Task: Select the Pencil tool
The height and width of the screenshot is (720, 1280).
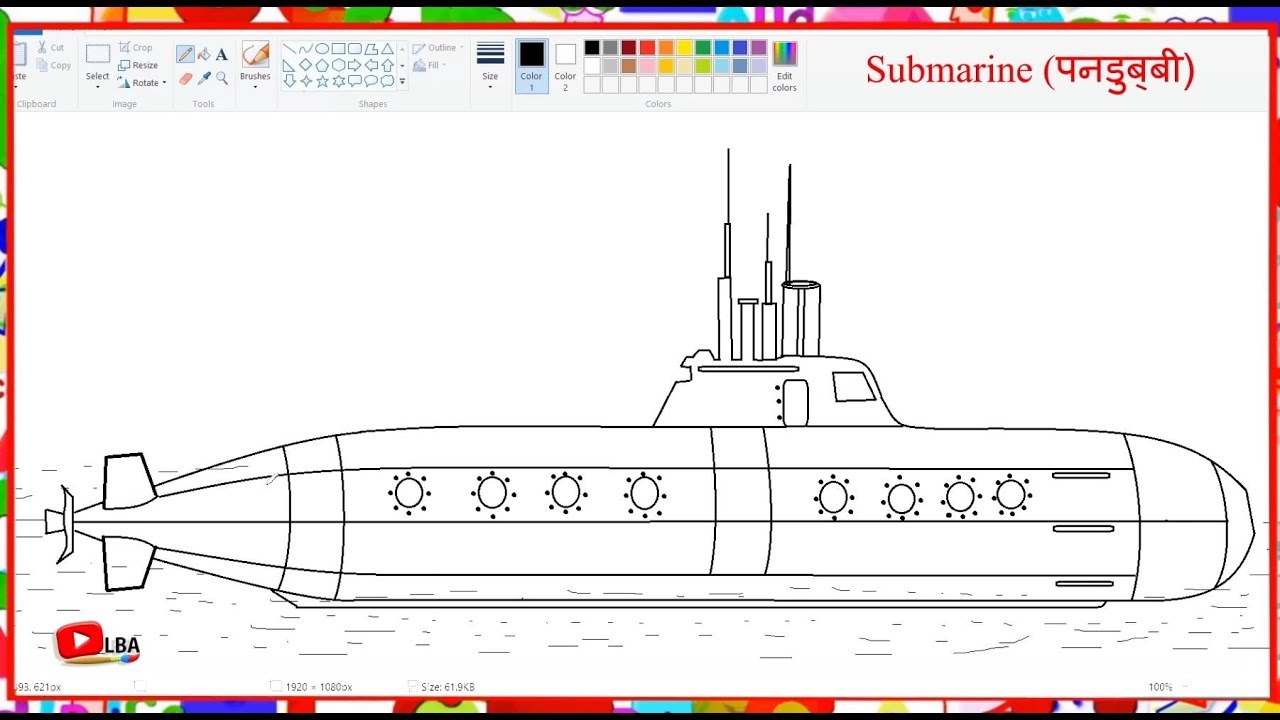Action: (x=185, y=54)
